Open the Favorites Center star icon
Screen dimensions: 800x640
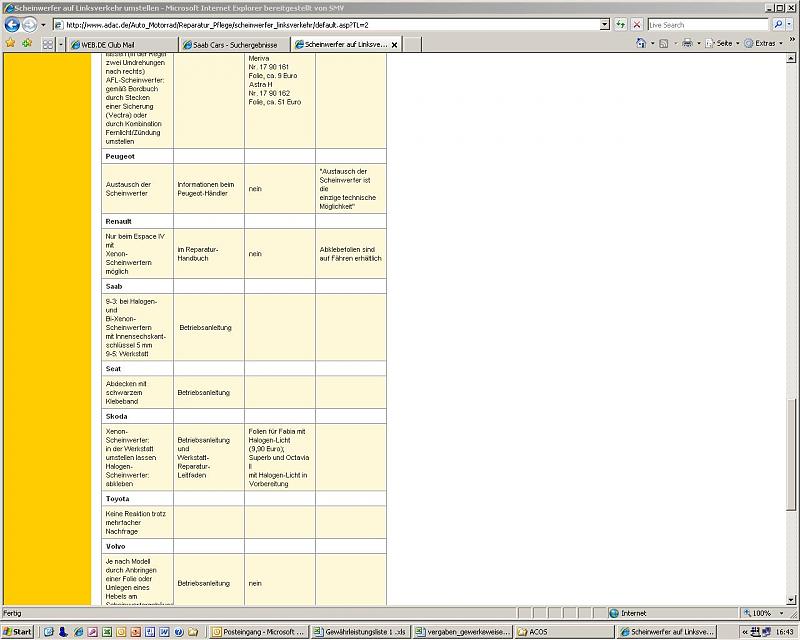tap(10, 43)
